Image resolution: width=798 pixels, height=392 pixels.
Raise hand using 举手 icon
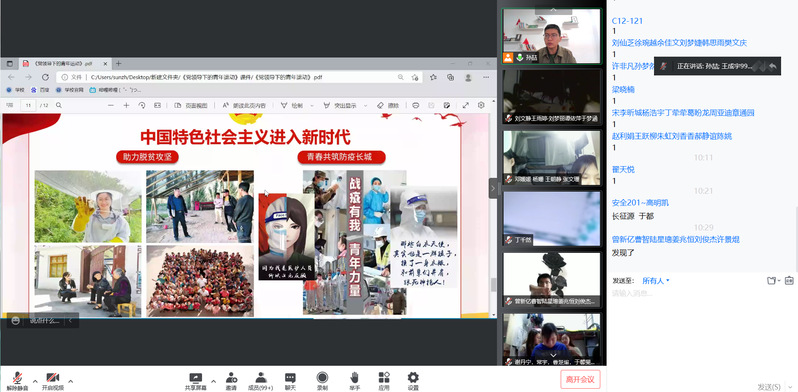point(354,381)
